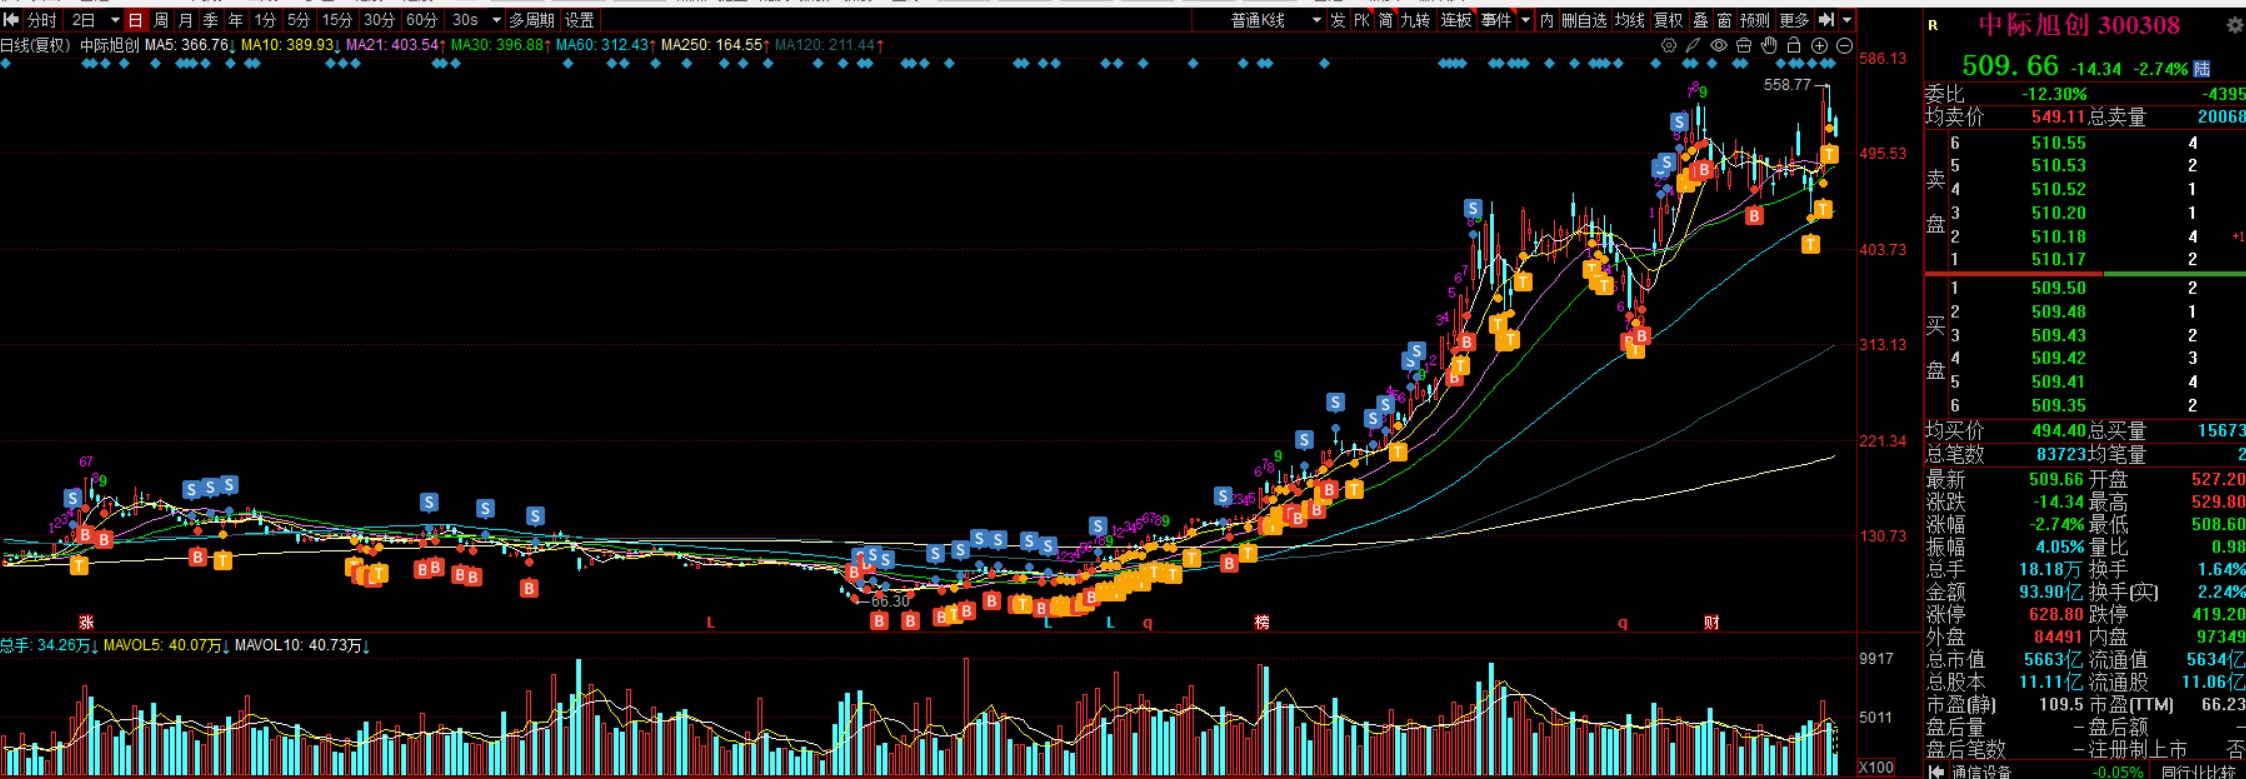Click the R badge next to stock name
2246x779 pixels.
1933,26
